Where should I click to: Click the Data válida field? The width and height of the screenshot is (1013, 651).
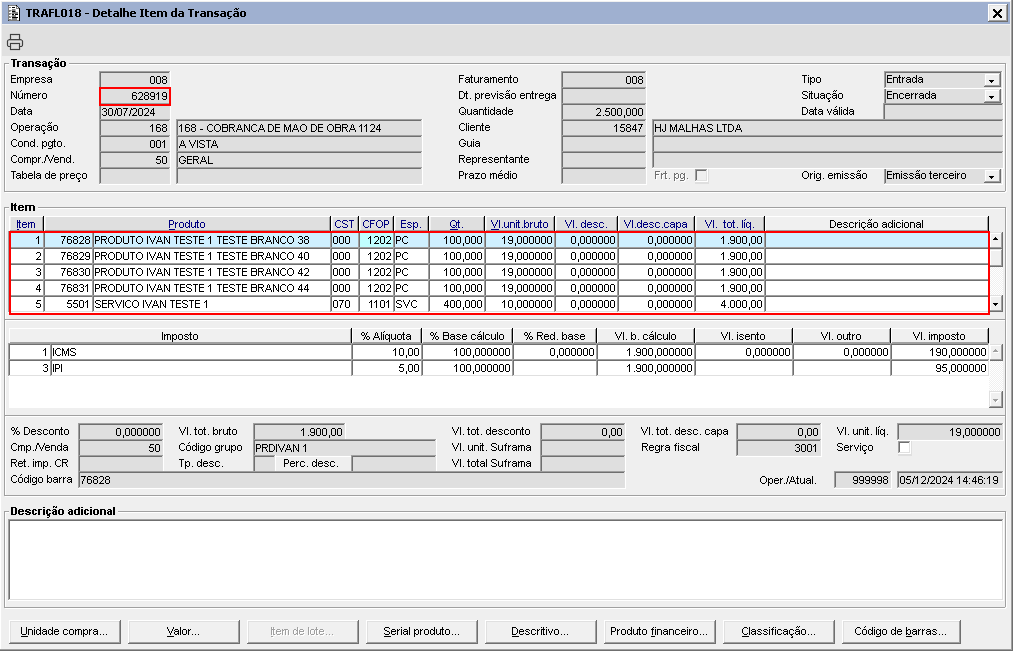click(943, 112)
